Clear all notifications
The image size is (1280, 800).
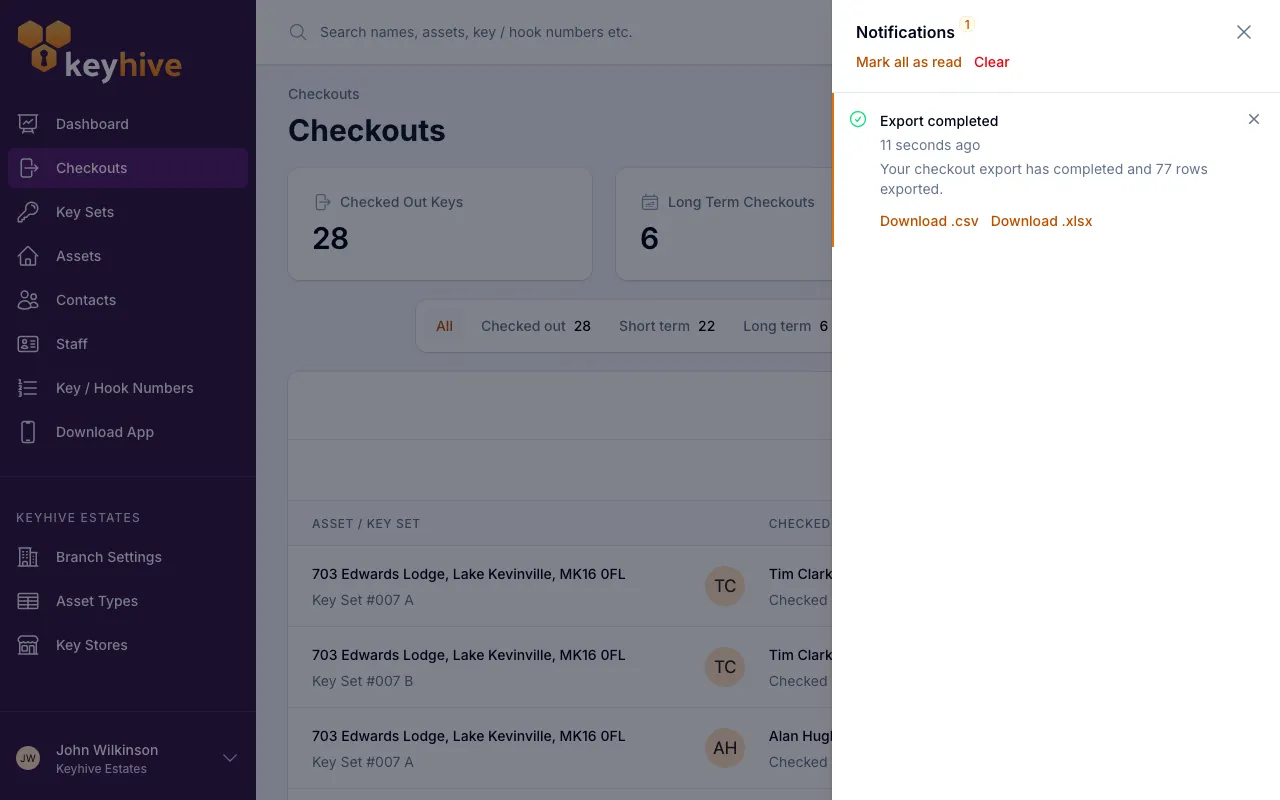click(x=992, y=62)
